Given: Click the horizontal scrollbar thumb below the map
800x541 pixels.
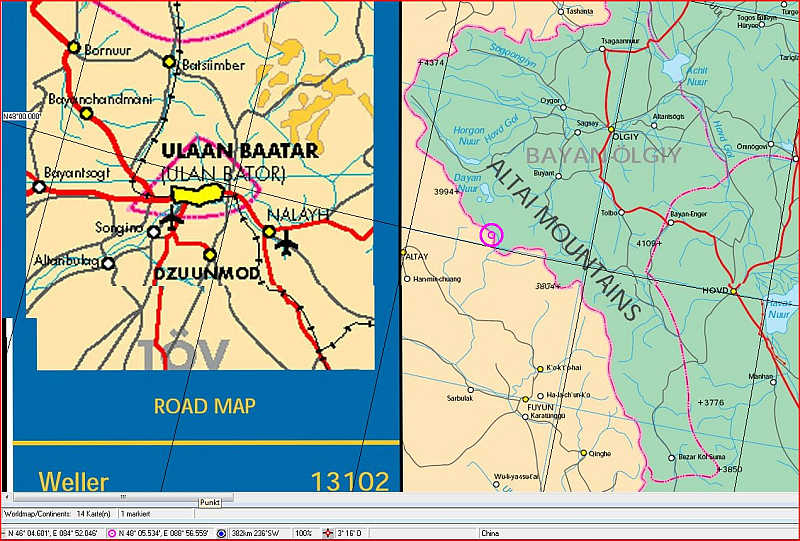Looking at the screenshot, I should (123, 497).
